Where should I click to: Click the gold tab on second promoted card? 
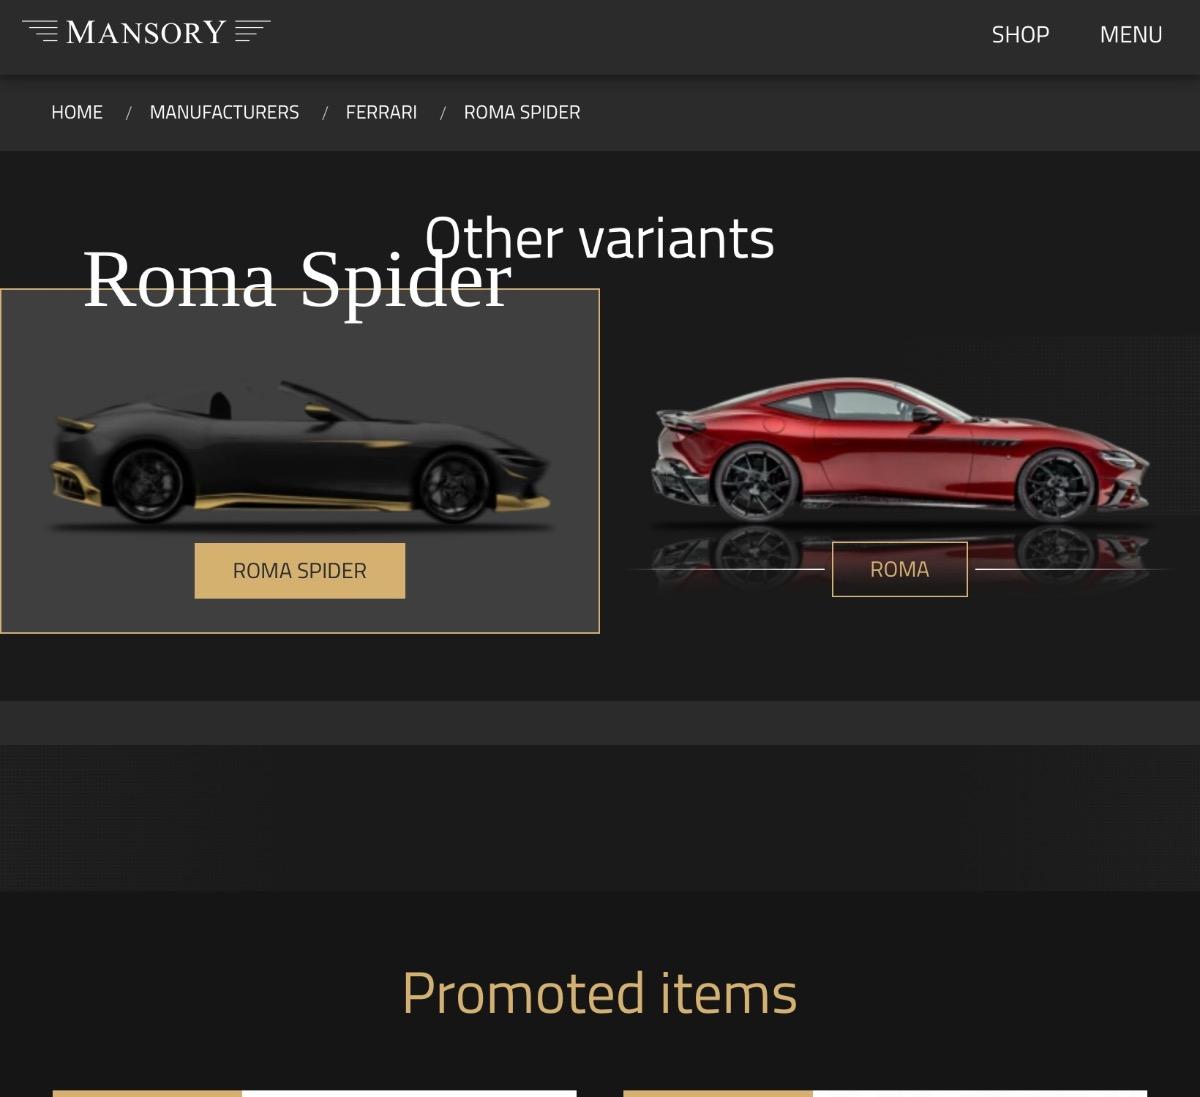click(x=718, y=1094)
